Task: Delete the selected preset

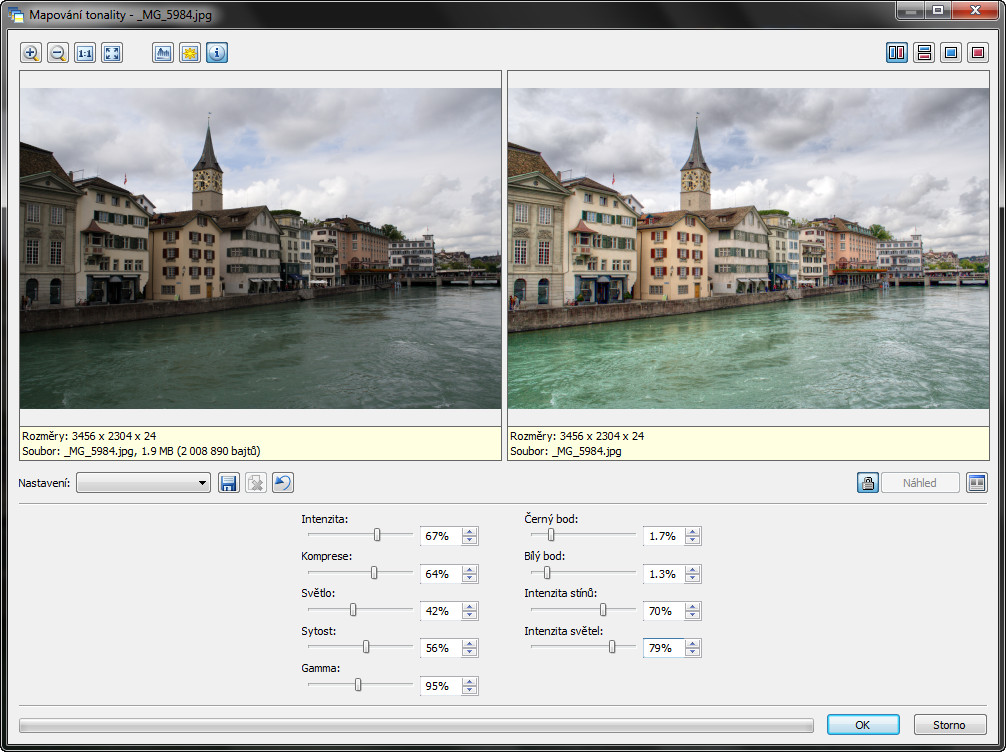Action: click(x=255, y=483)
